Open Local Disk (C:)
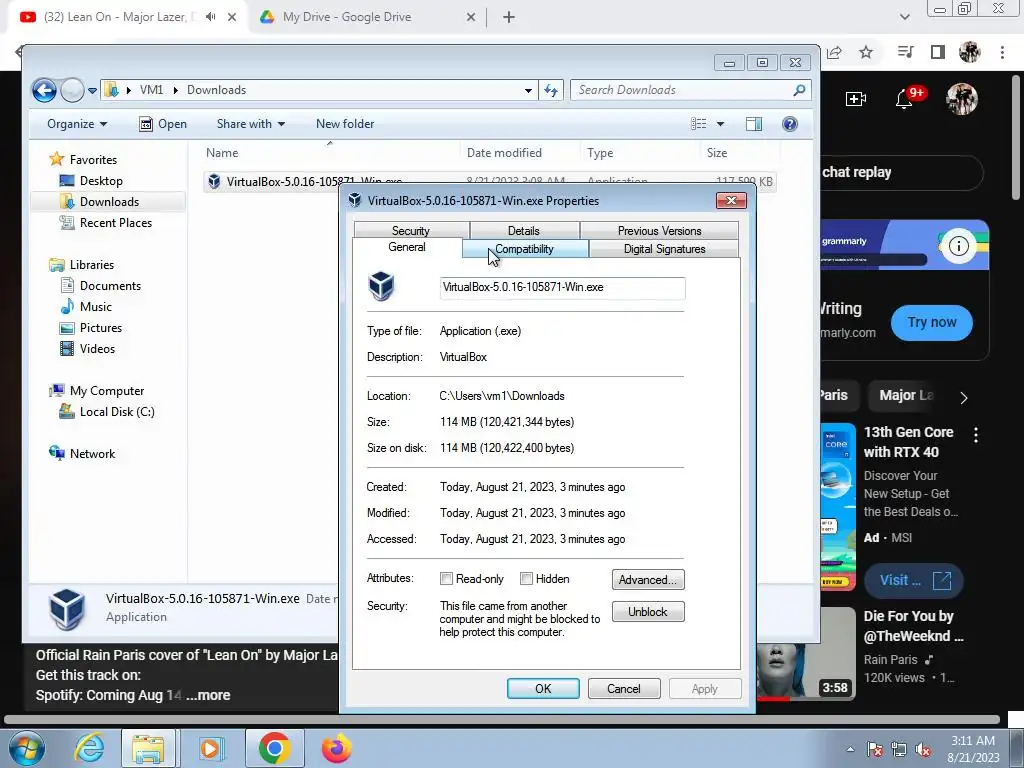Screen dimensions: 1024x768 coord(106,411)
